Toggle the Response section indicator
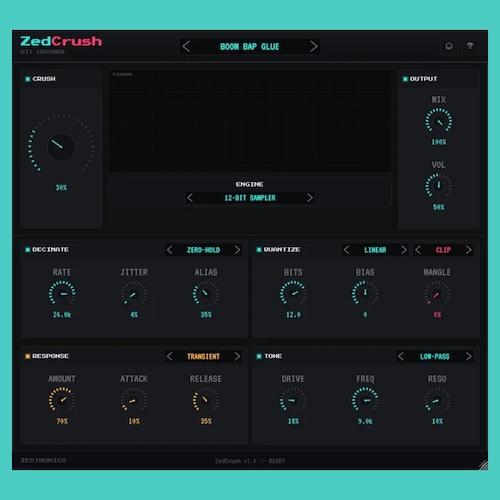 [28, 356]
